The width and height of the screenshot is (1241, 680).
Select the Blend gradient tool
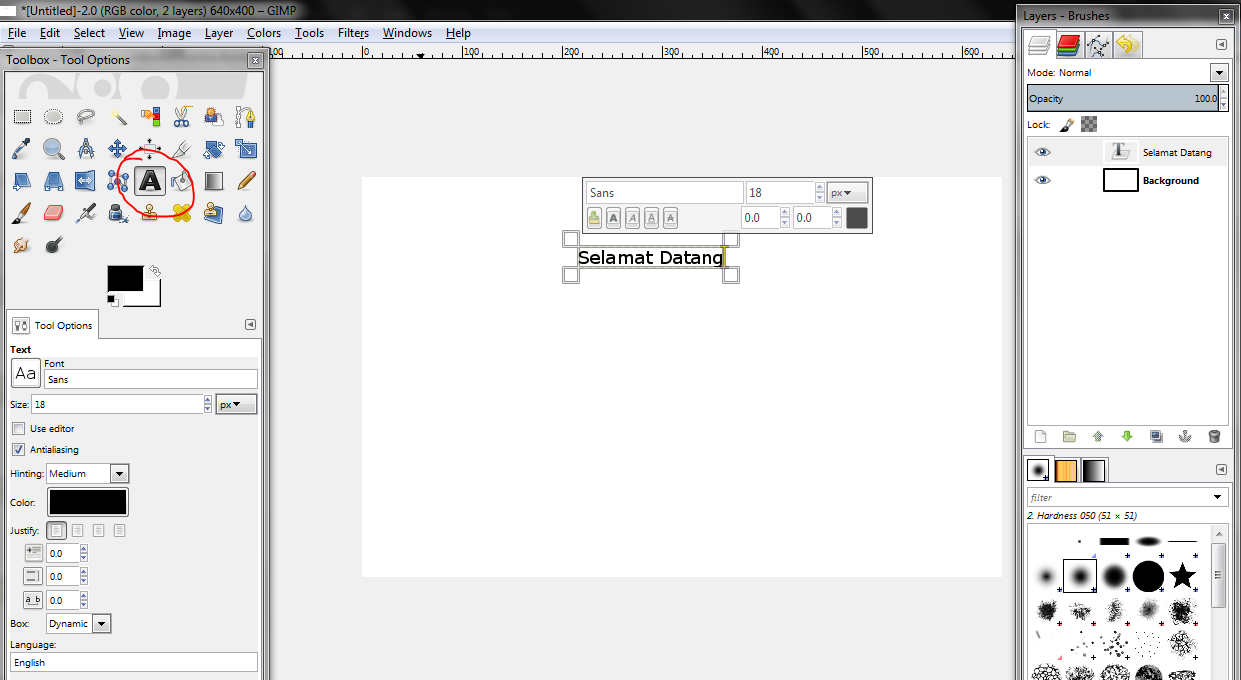pos(213,180)
